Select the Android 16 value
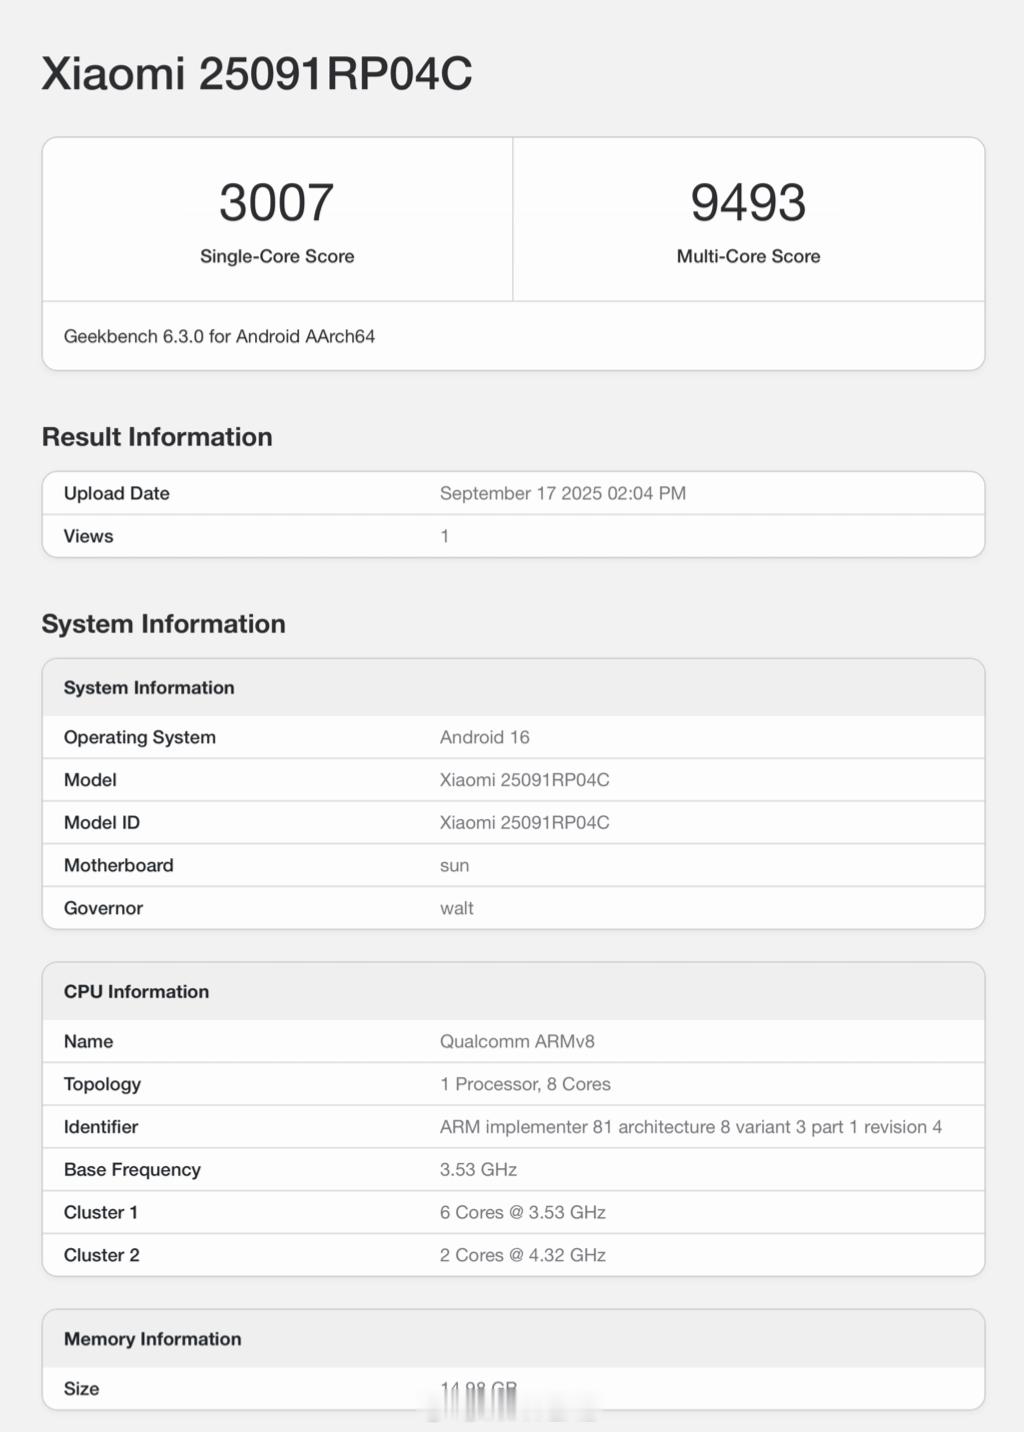The width and height of the screenshot is (1024, 1432). (484, 737)
